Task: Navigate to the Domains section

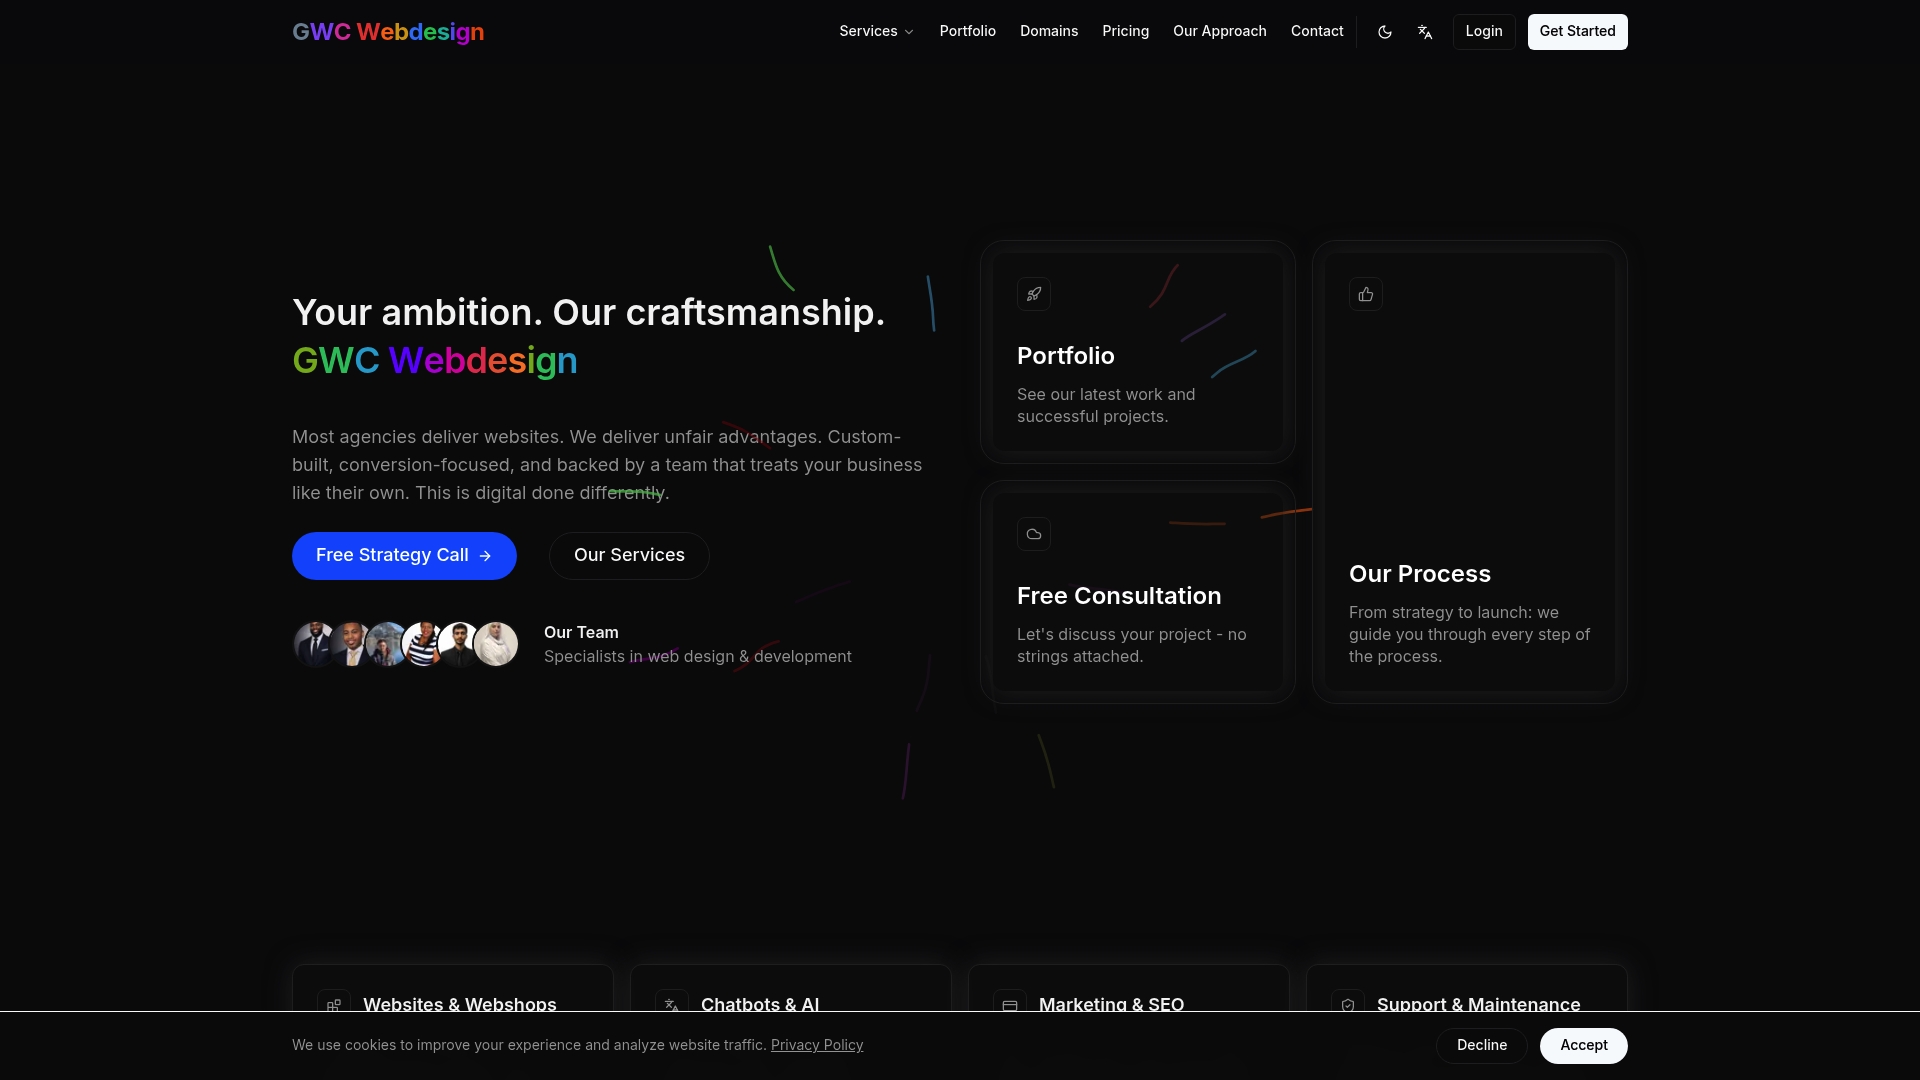Action: point(1048,31)
